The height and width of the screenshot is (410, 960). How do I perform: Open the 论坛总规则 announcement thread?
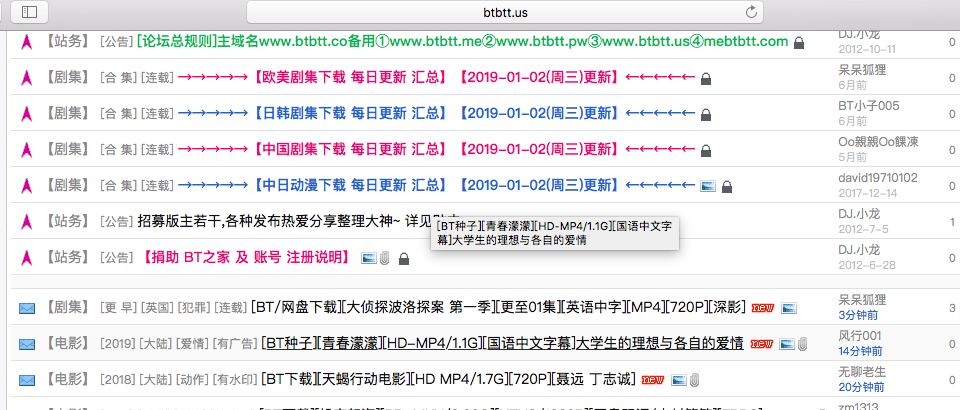(462, 41)
